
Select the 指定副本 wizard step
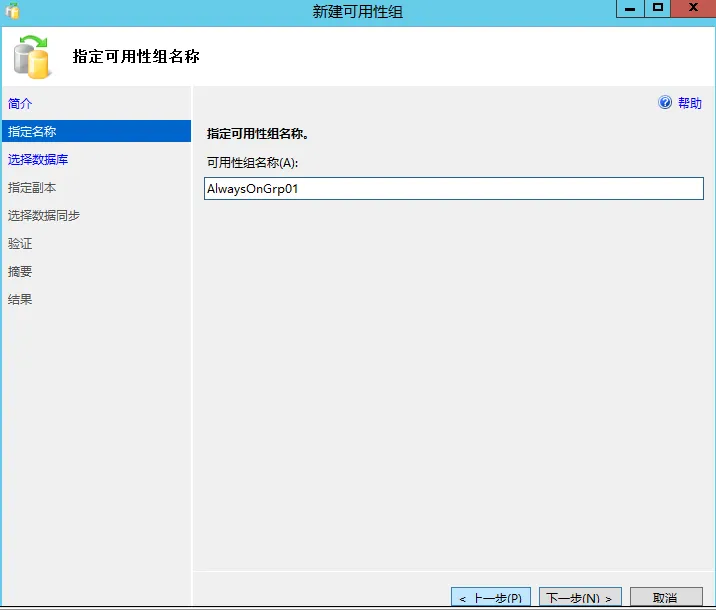click(32, 188)
